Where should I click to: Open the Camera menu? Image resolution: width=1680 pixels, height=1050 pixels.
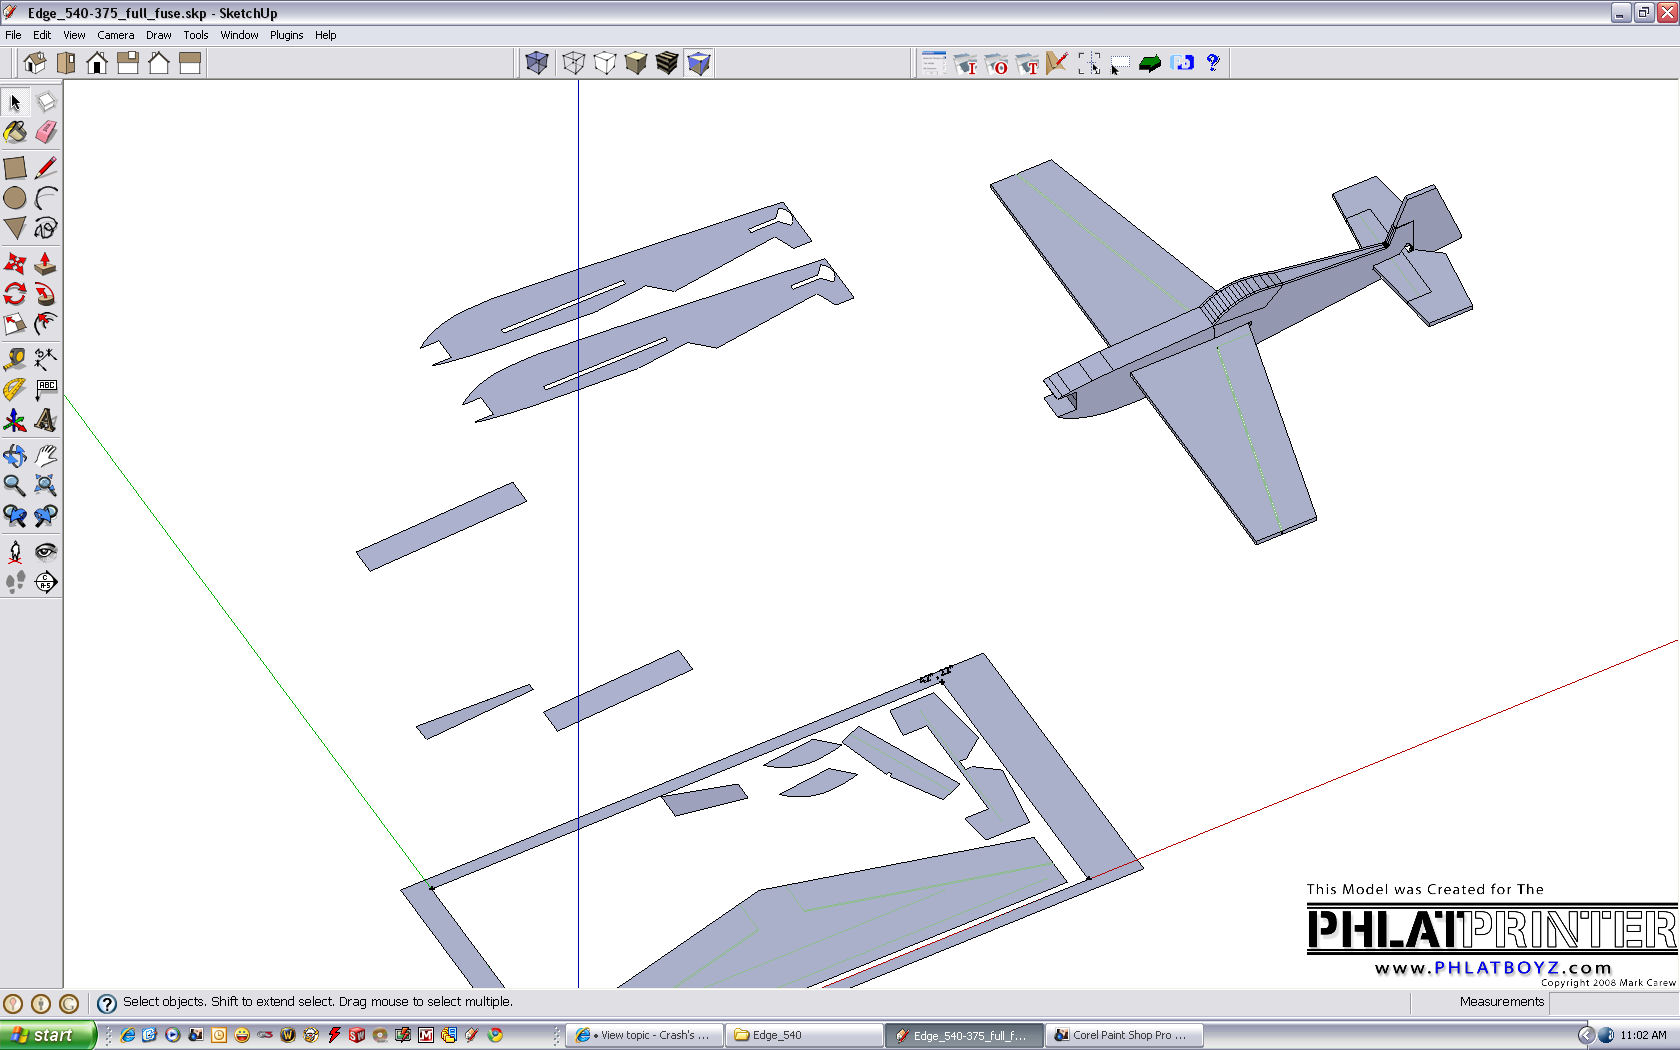pos(115,35)
